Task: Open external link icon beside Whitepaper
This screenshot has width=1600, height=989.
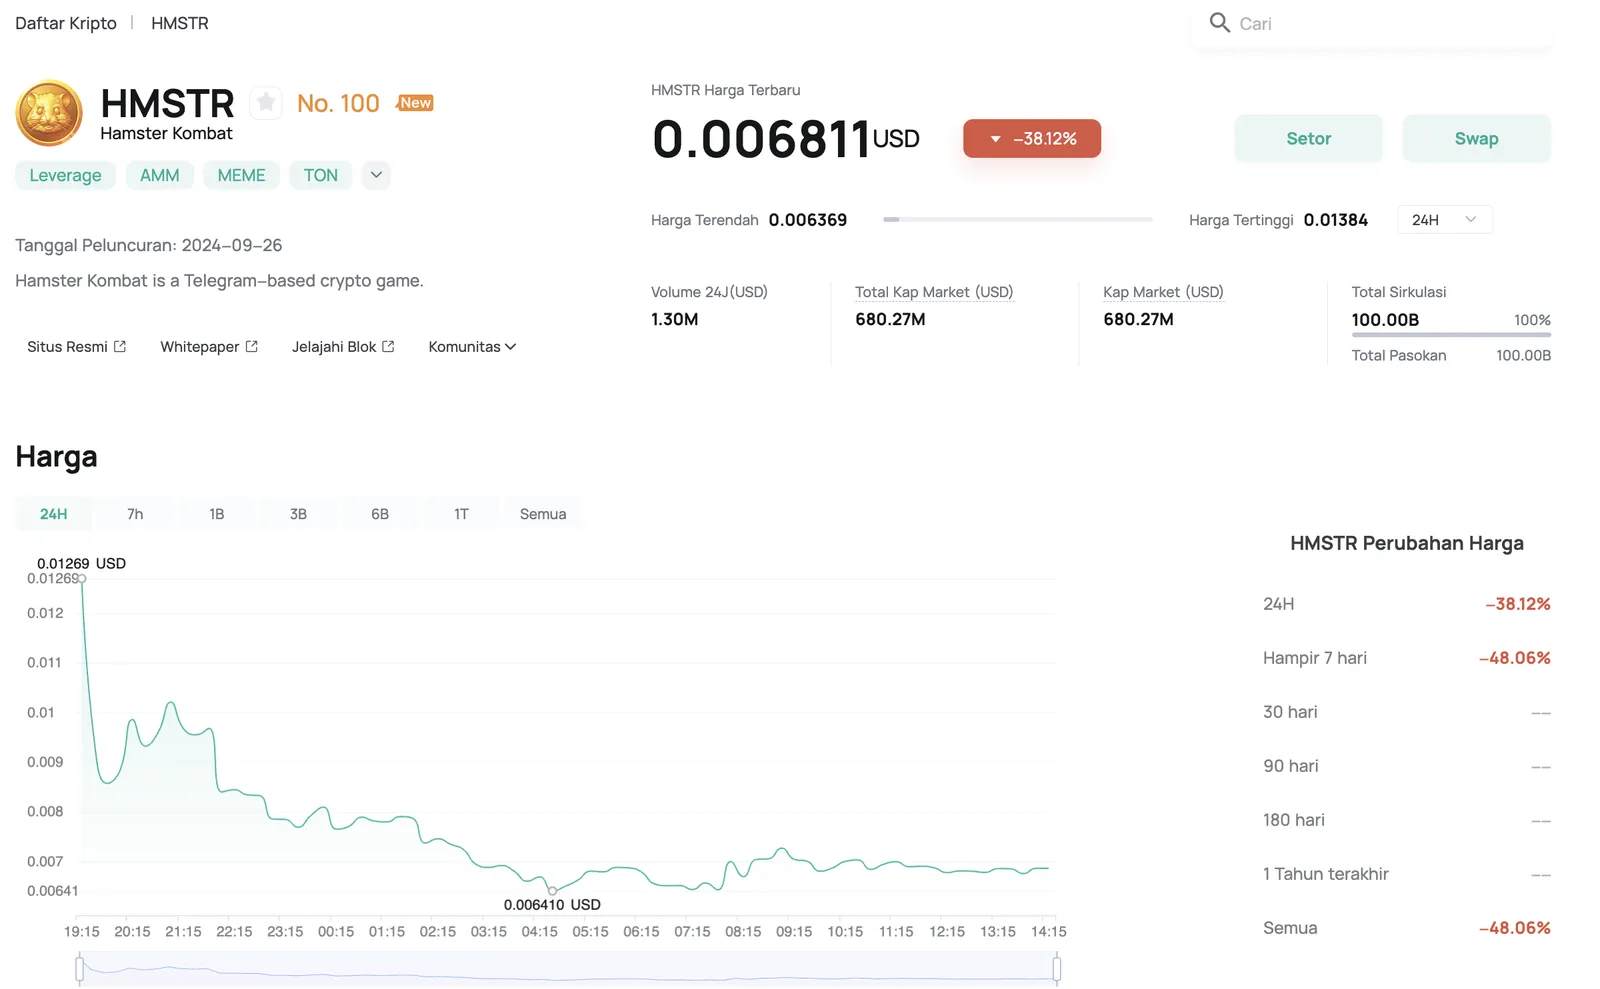Action: [x=252, y=347]
